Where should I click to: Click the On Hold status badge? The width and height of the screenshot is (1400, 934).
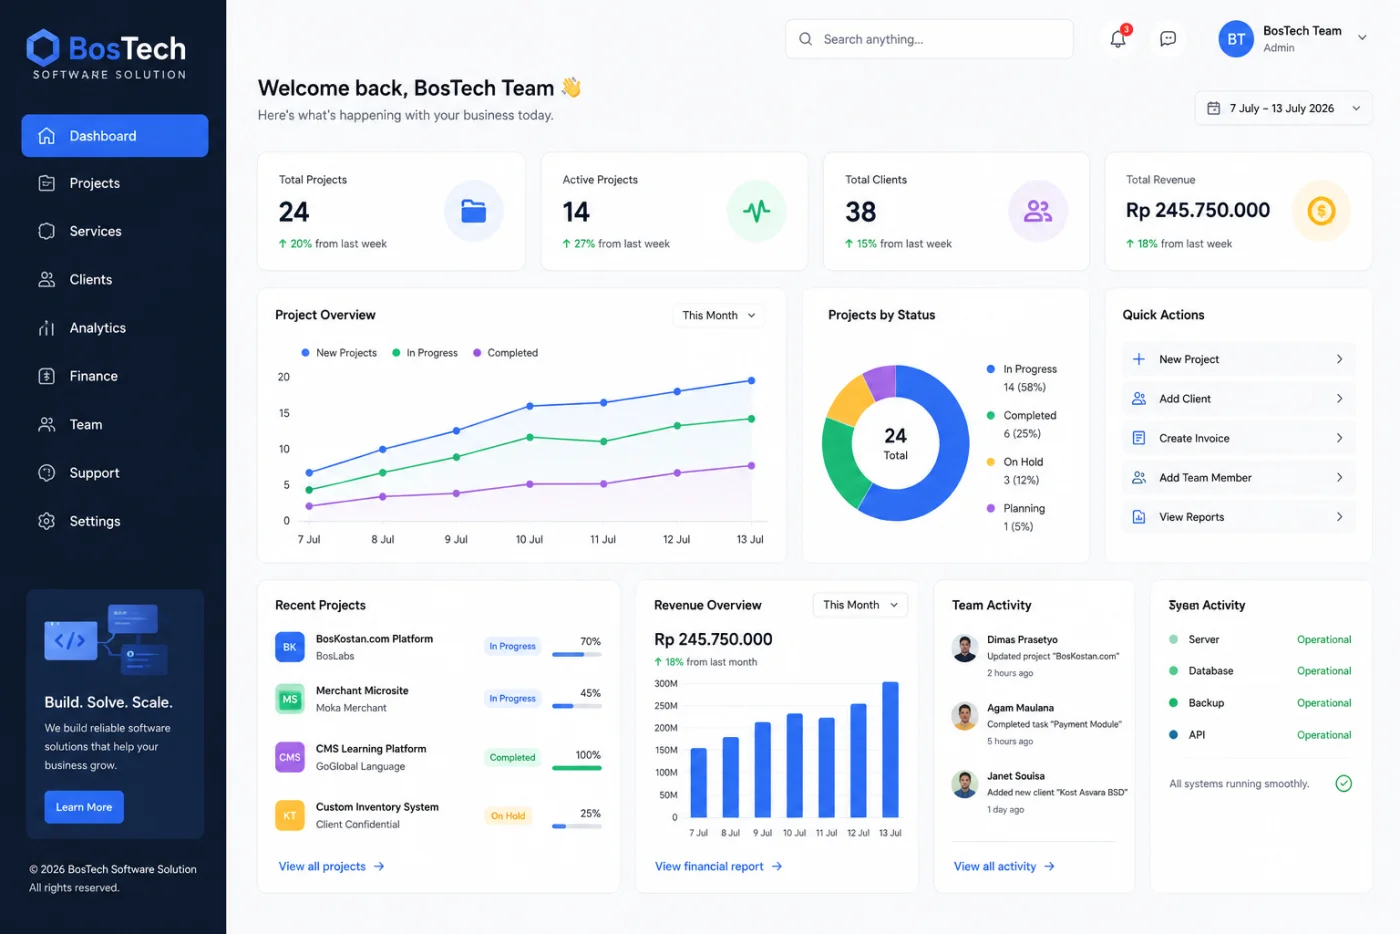[508, 816]
